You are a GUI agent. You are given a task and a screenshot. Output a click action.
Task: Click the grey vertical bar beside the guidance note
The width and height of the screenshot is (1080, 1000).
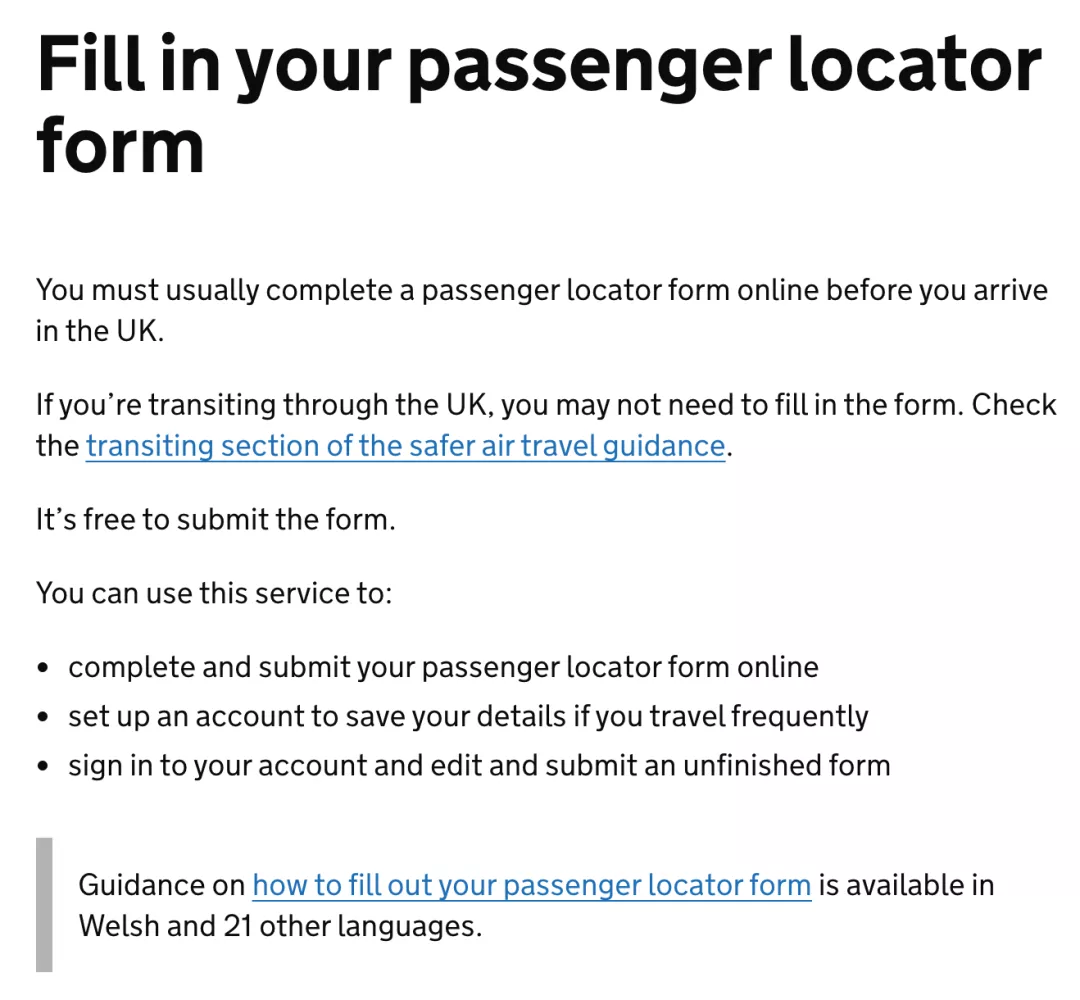44,905
